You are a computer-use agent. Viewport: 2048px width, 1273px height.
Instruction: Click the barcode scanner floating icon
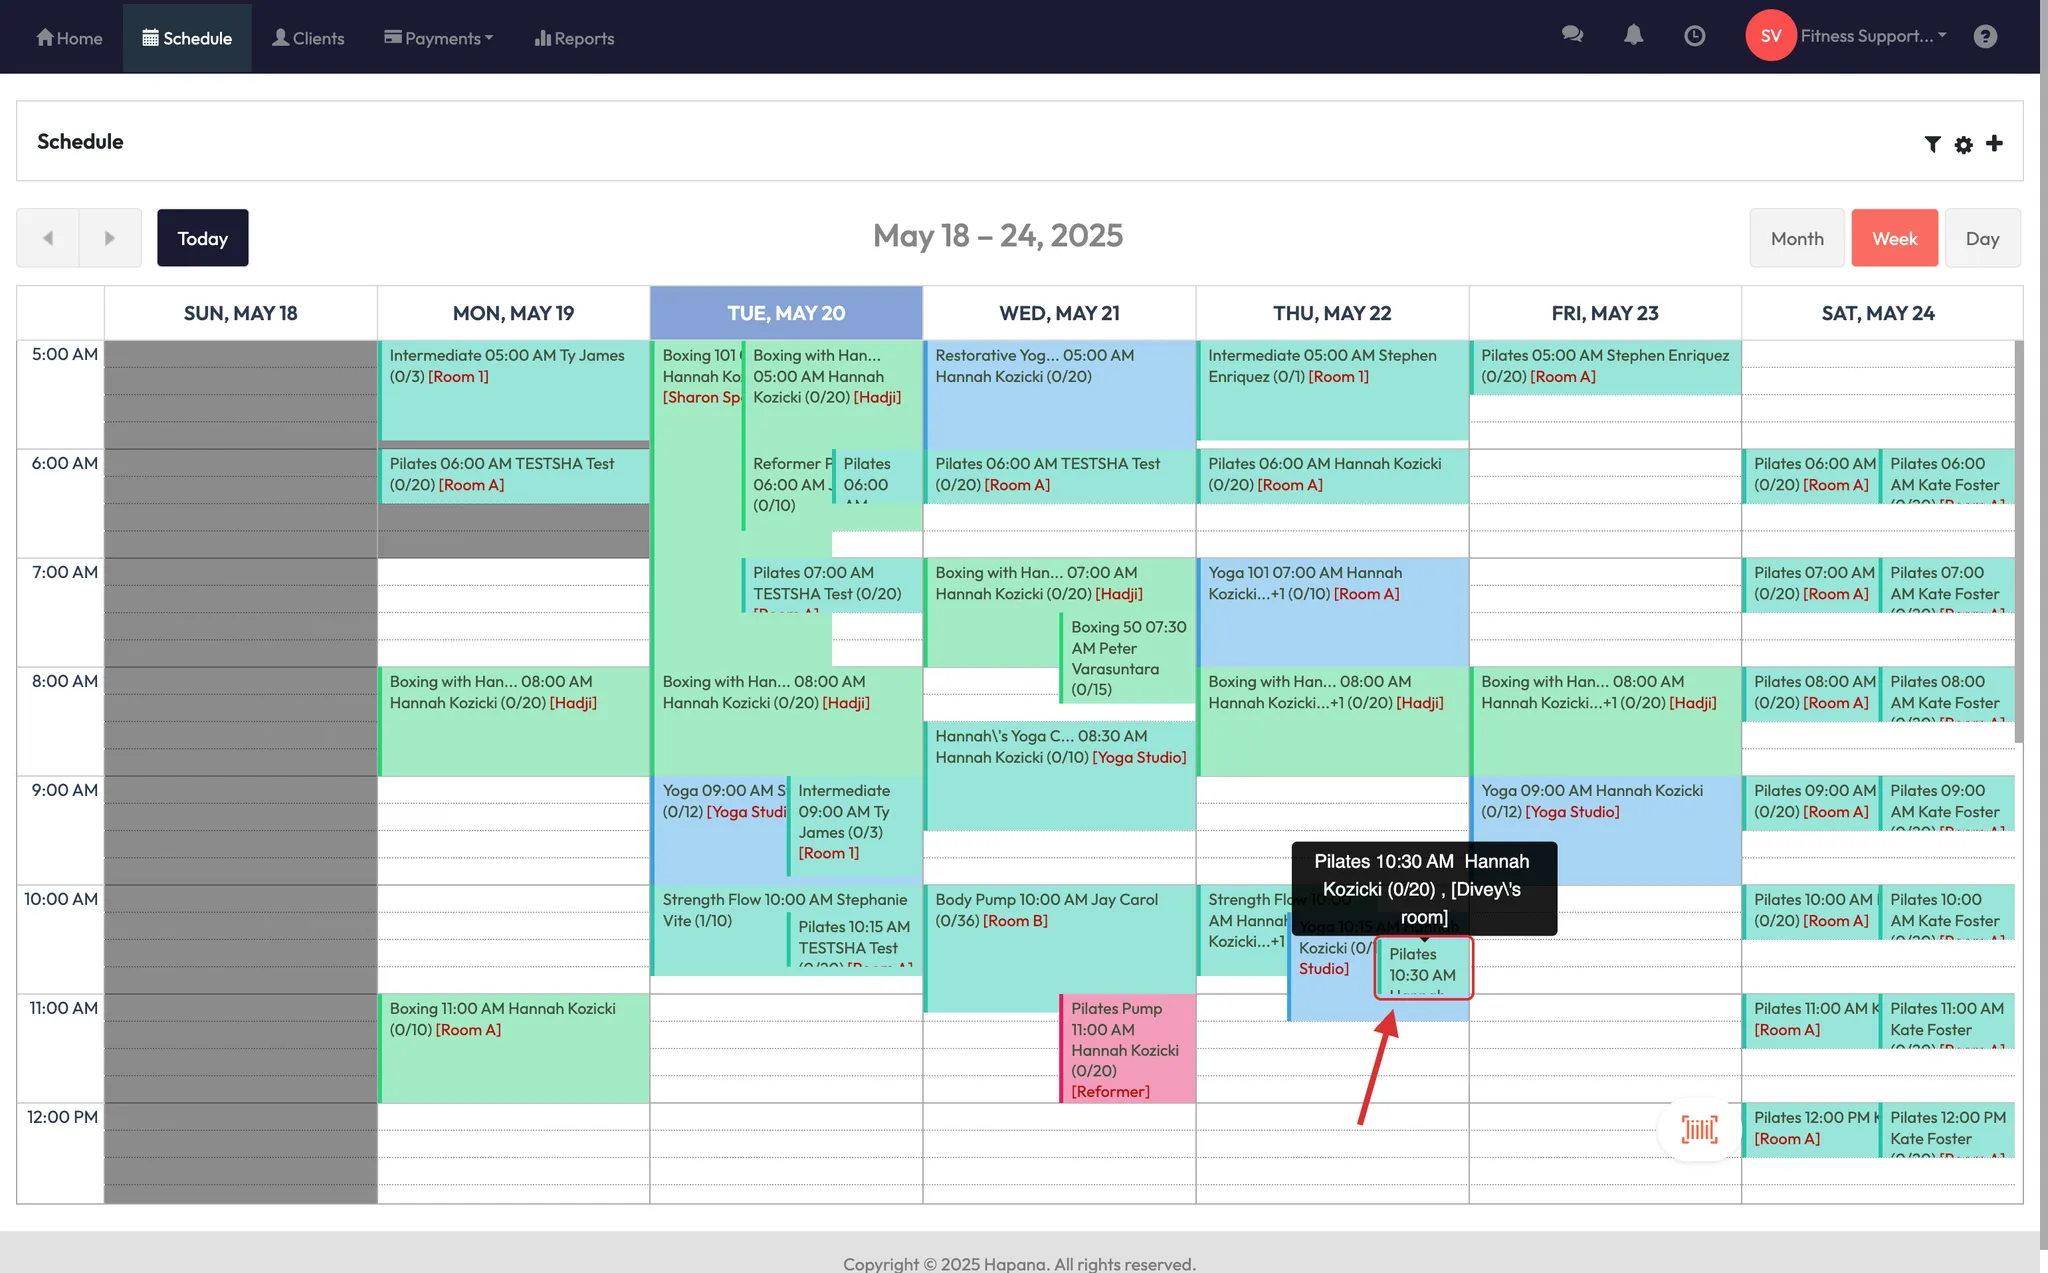pos(1699,1129)
